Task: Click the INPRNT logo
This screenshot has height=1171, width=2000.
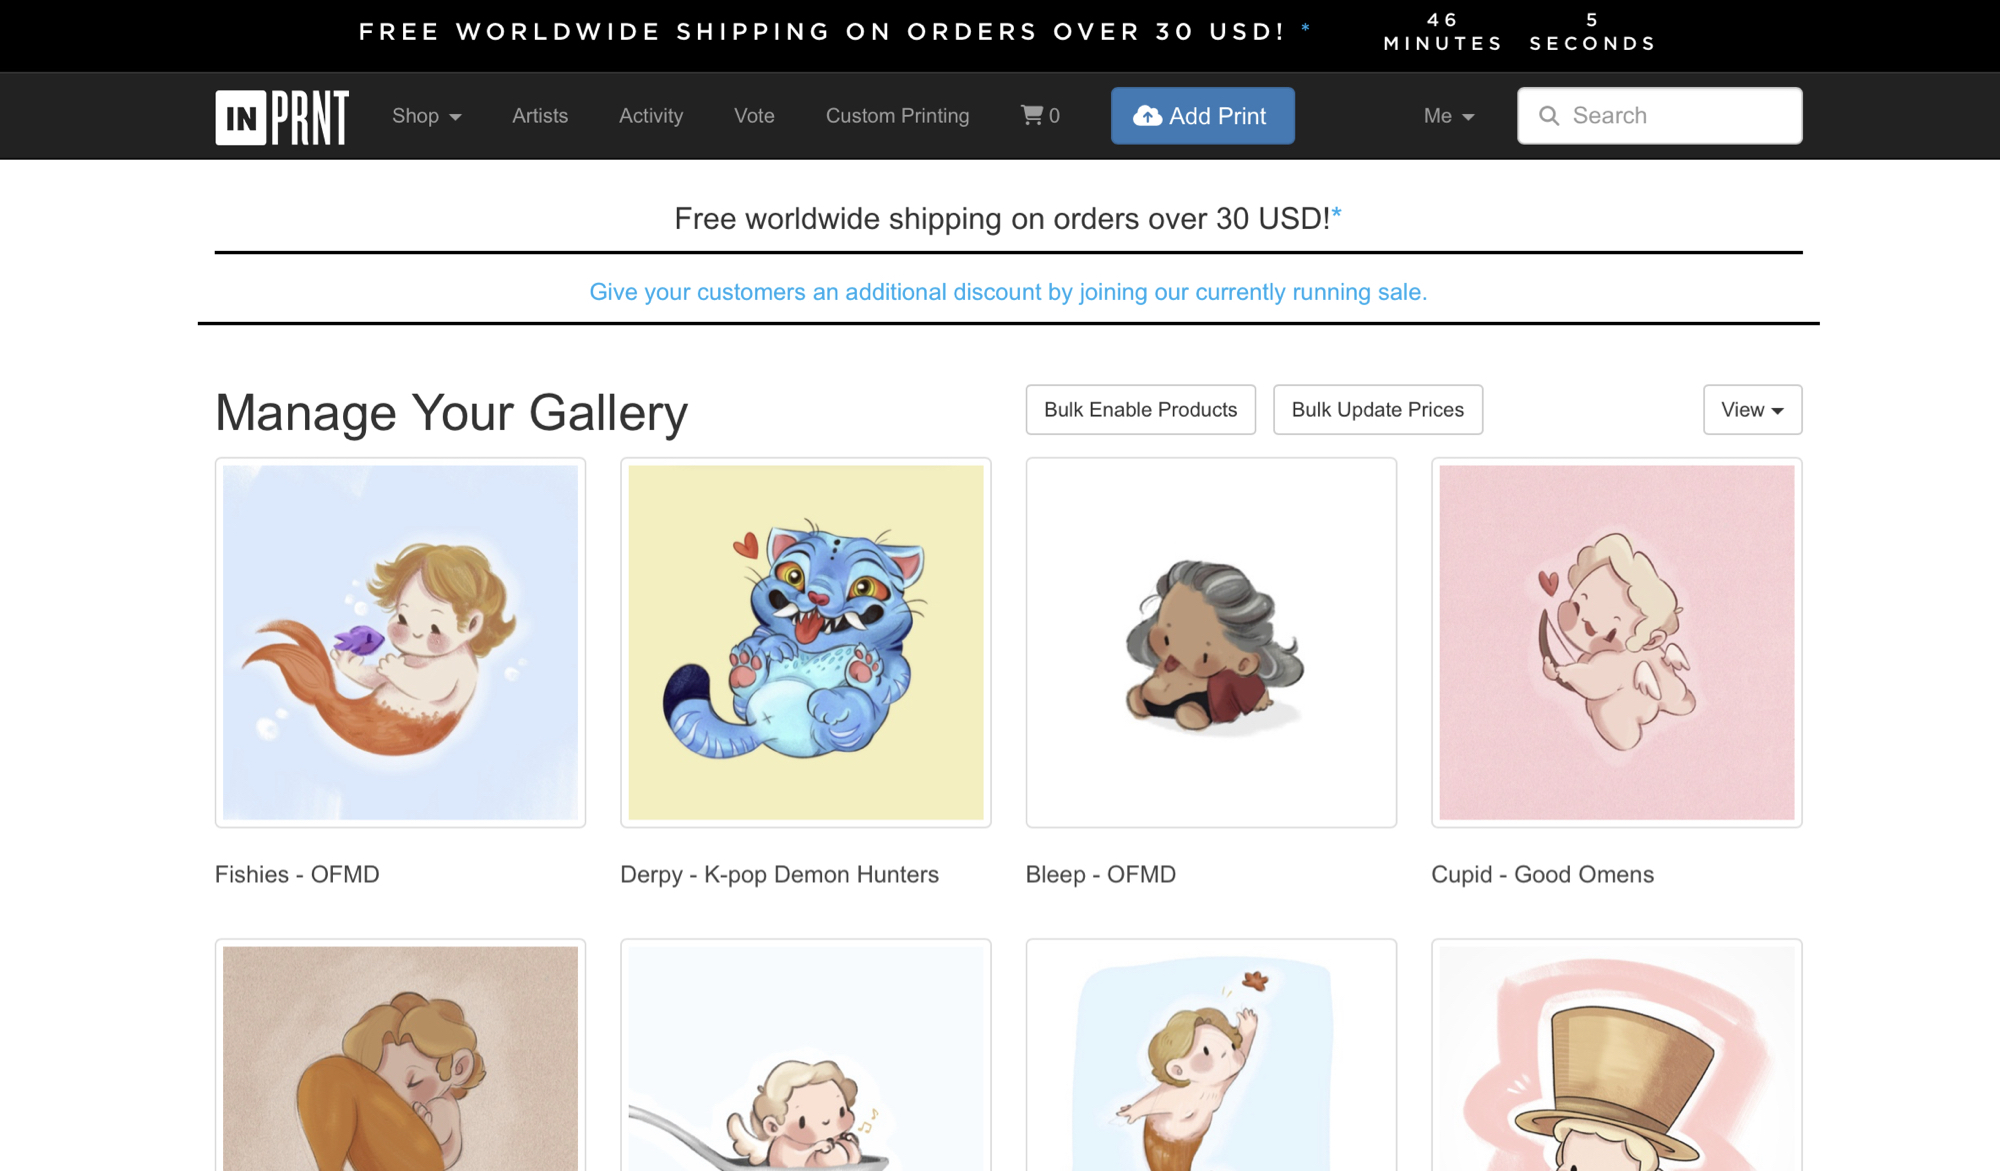Action: click(x=281, y=117)
